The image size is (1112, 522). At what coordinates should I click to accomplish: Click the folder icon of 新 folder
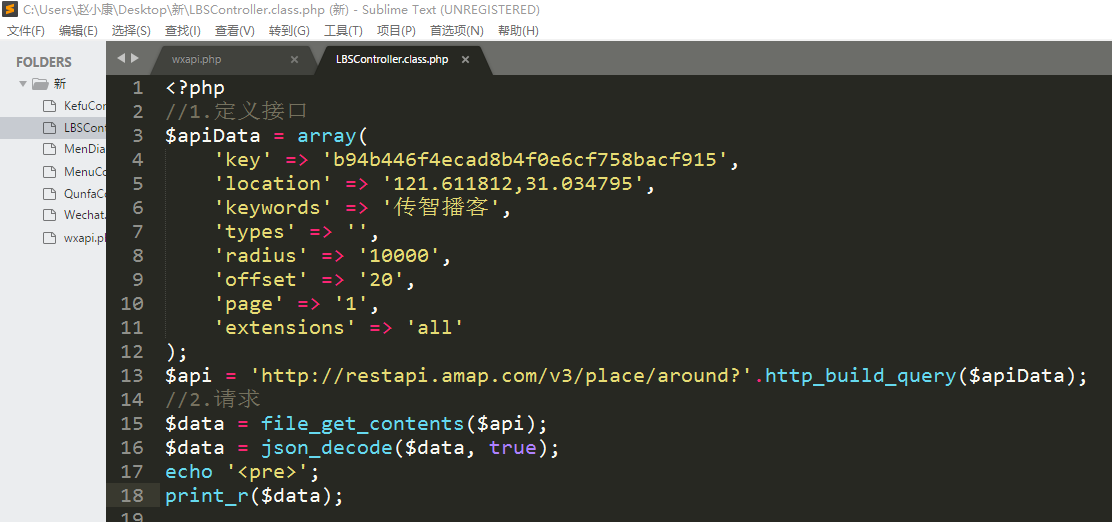(x=40, y=84)
